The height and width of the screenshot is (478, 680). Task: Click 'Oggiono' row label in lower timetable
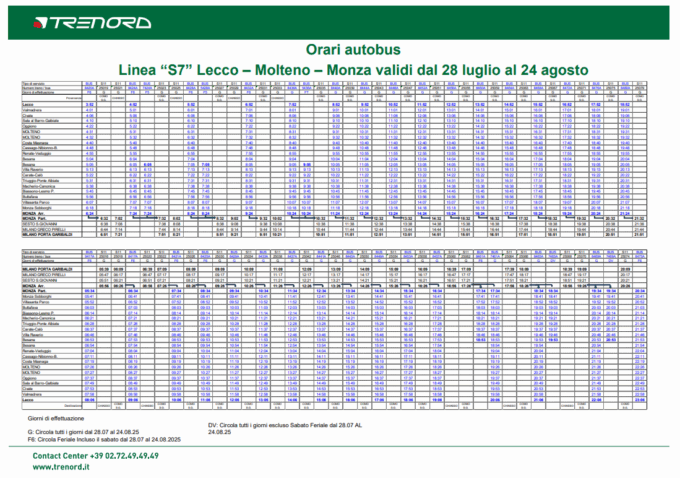coord(29,378)
